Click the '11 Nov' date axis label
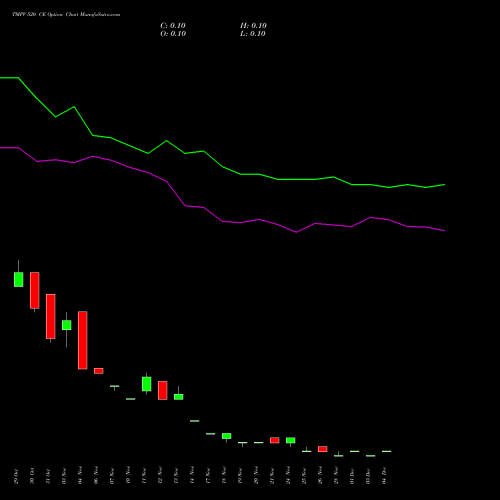 tap(144, 476)
